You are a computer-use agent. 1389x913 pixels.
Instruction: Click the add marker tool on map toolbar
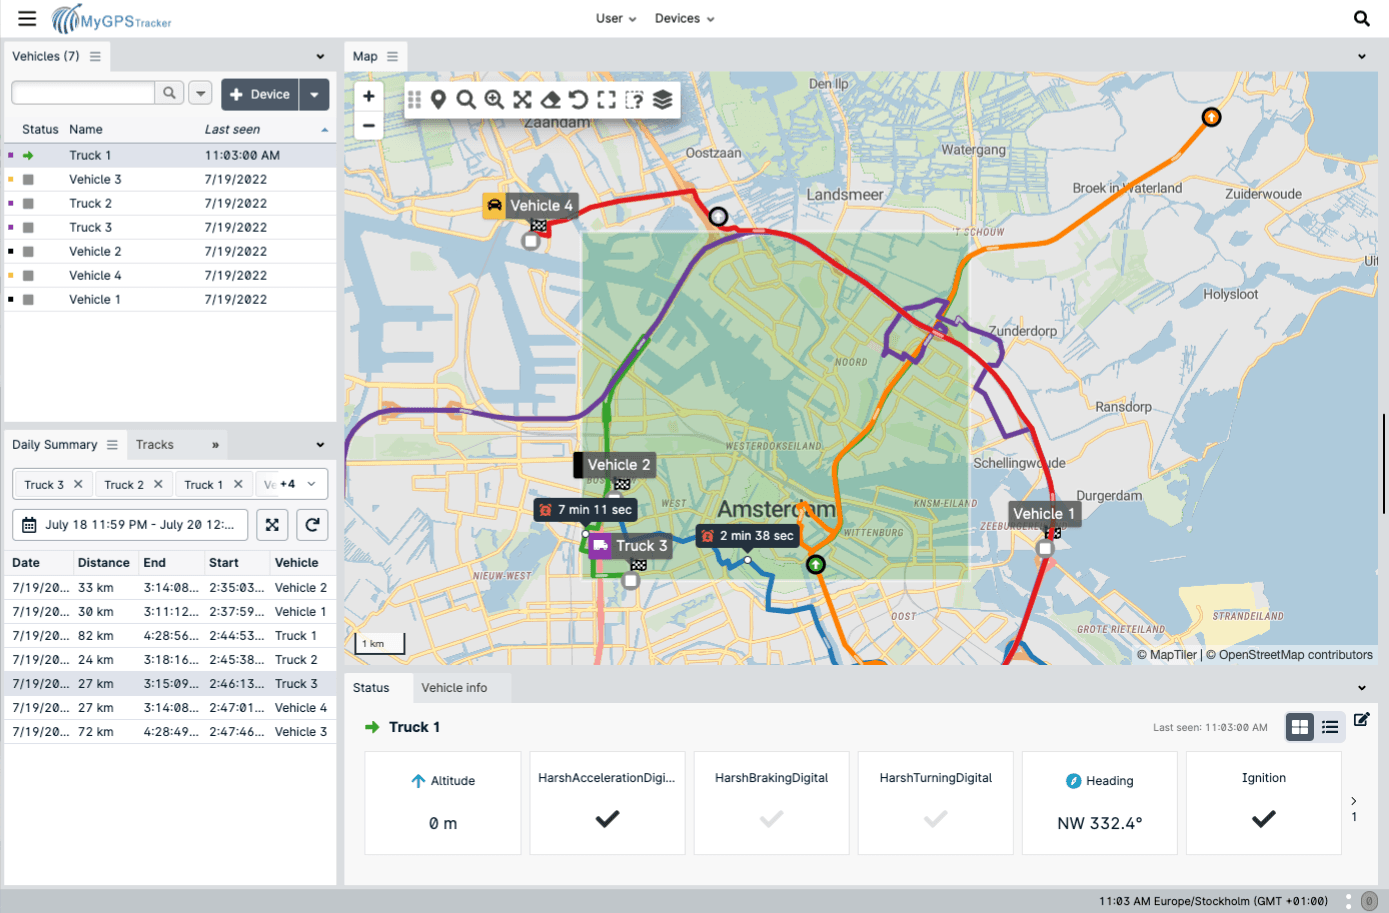click(x=439, y=99)
